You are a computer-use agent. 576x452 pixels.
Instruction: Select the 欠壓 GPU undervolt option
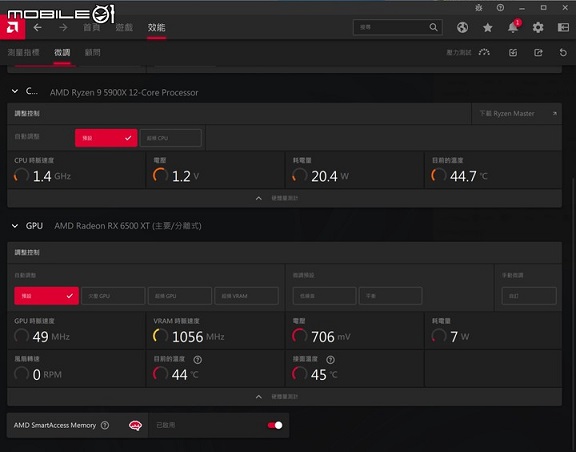point(113,296)
